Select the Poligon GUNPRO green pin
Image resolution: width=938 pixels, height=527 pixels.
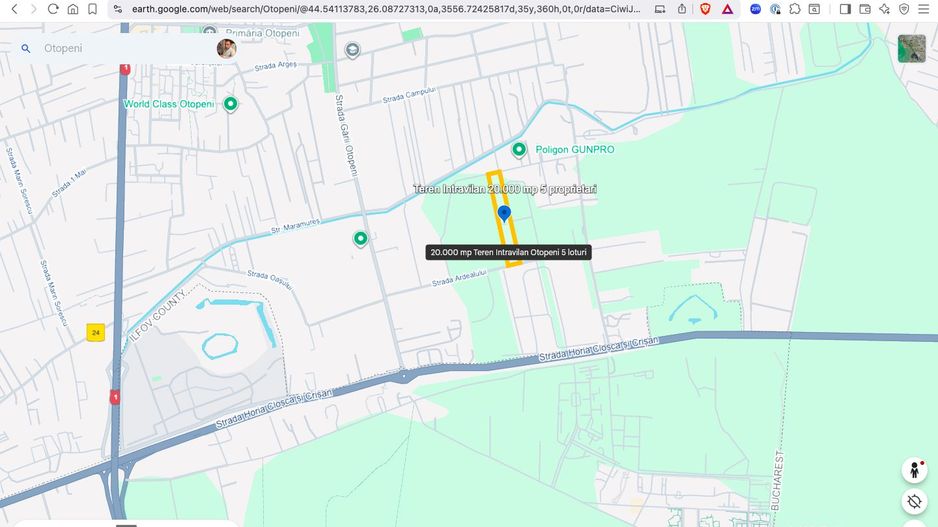[x=519, y=150]
